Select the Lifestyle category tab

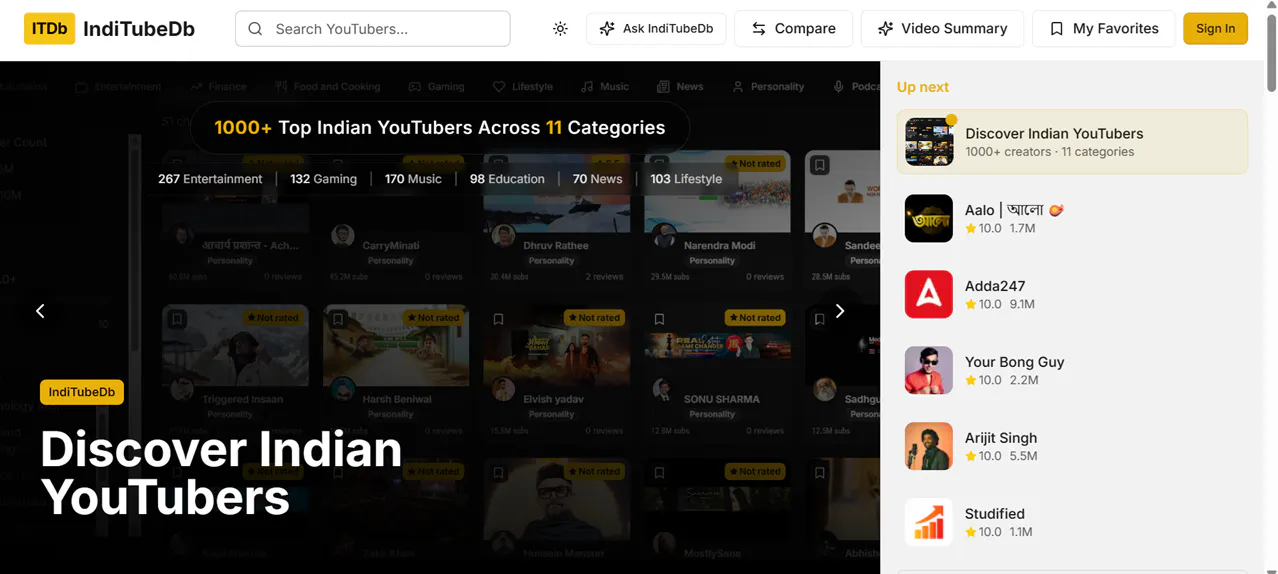tap(522, 87)
